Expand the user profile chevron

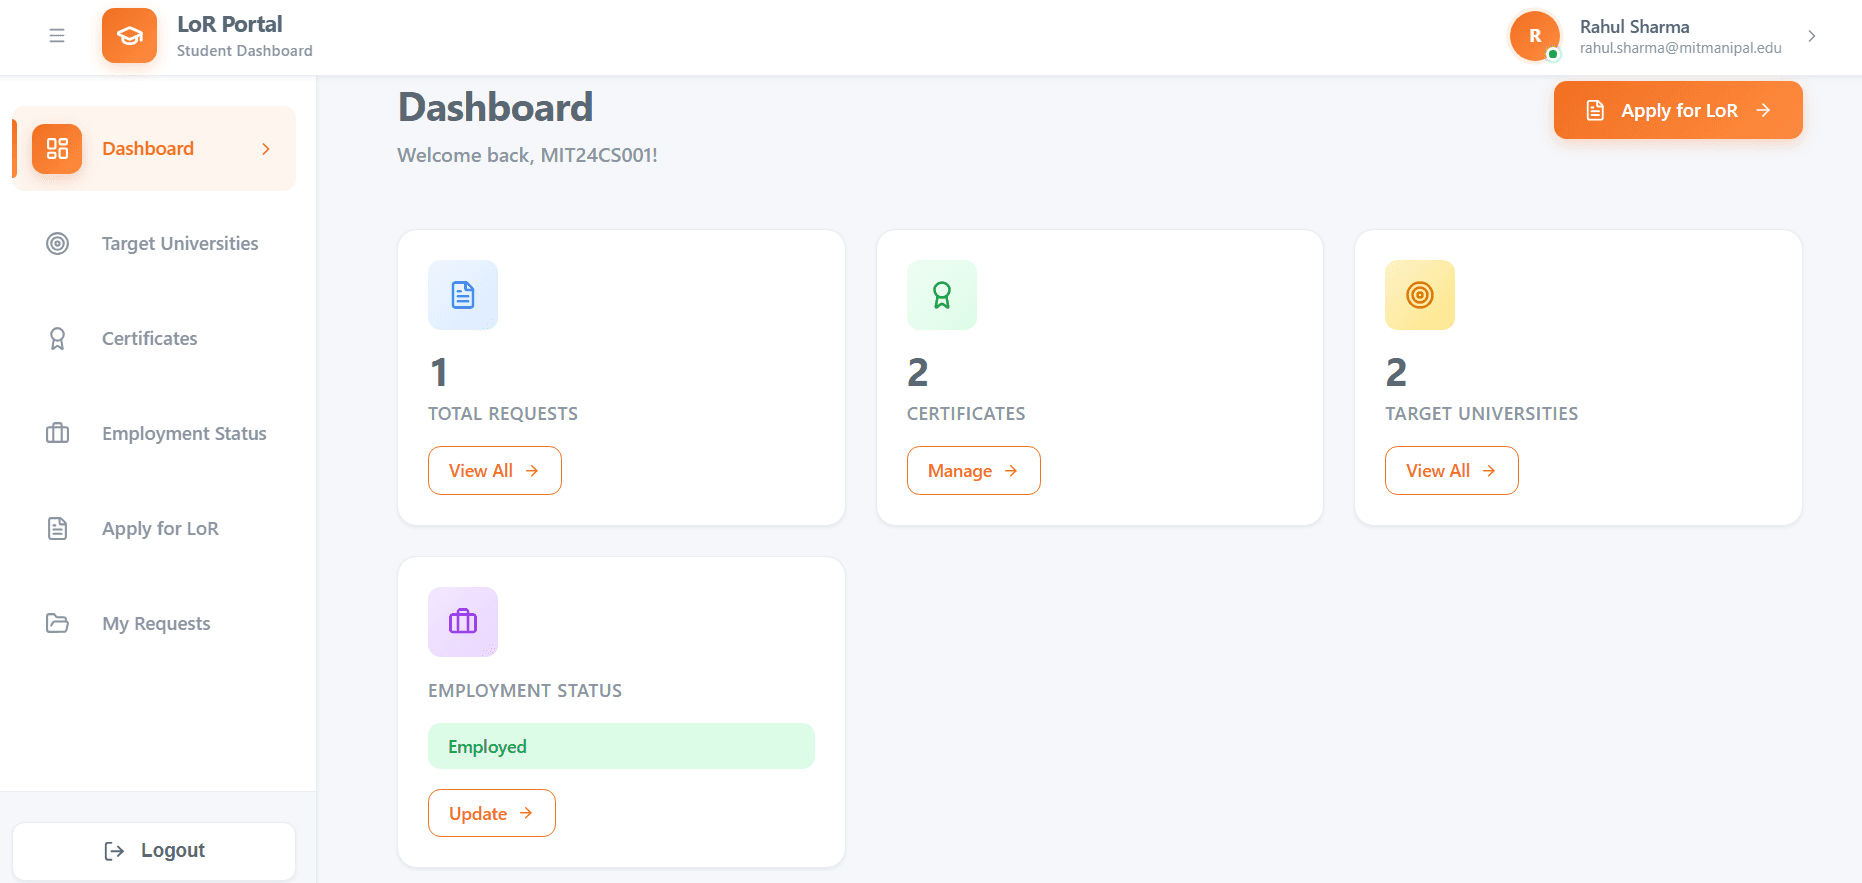point(1812,36)
